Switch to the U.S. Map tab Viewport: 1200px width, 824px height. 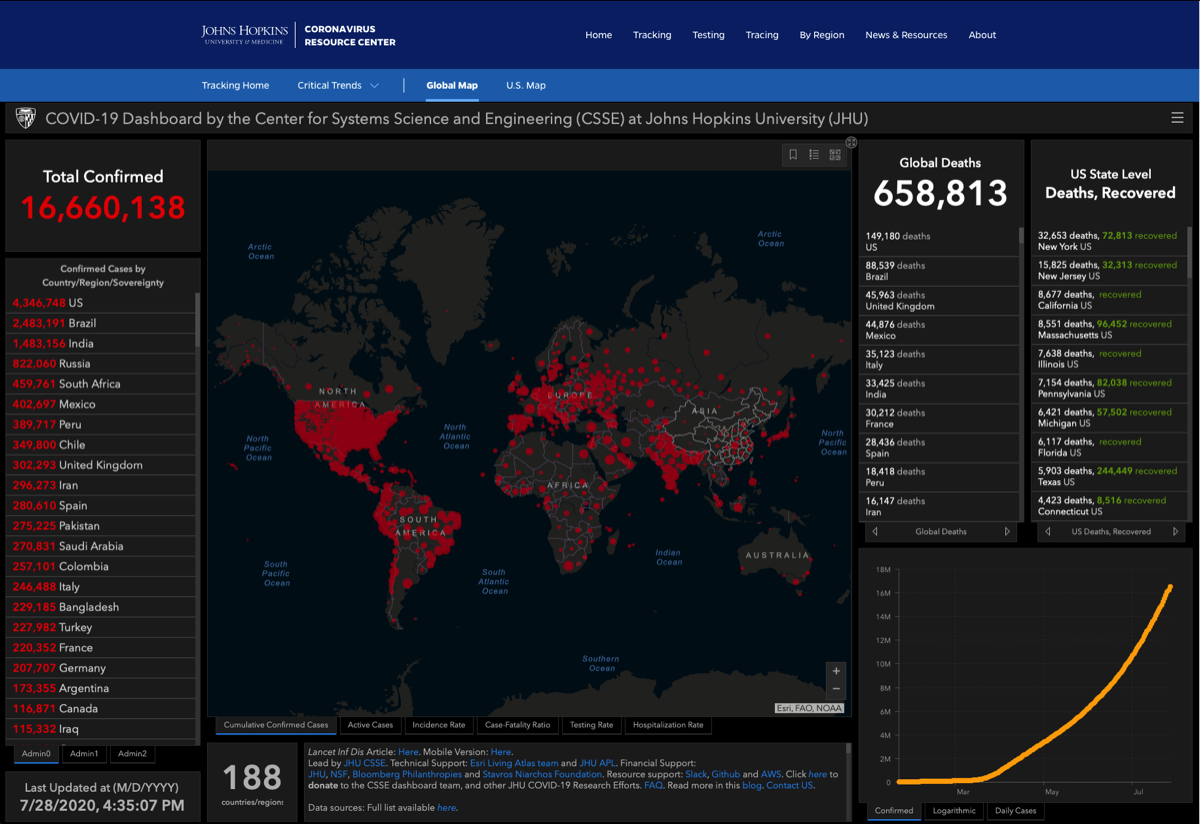[x=526, y=86]
